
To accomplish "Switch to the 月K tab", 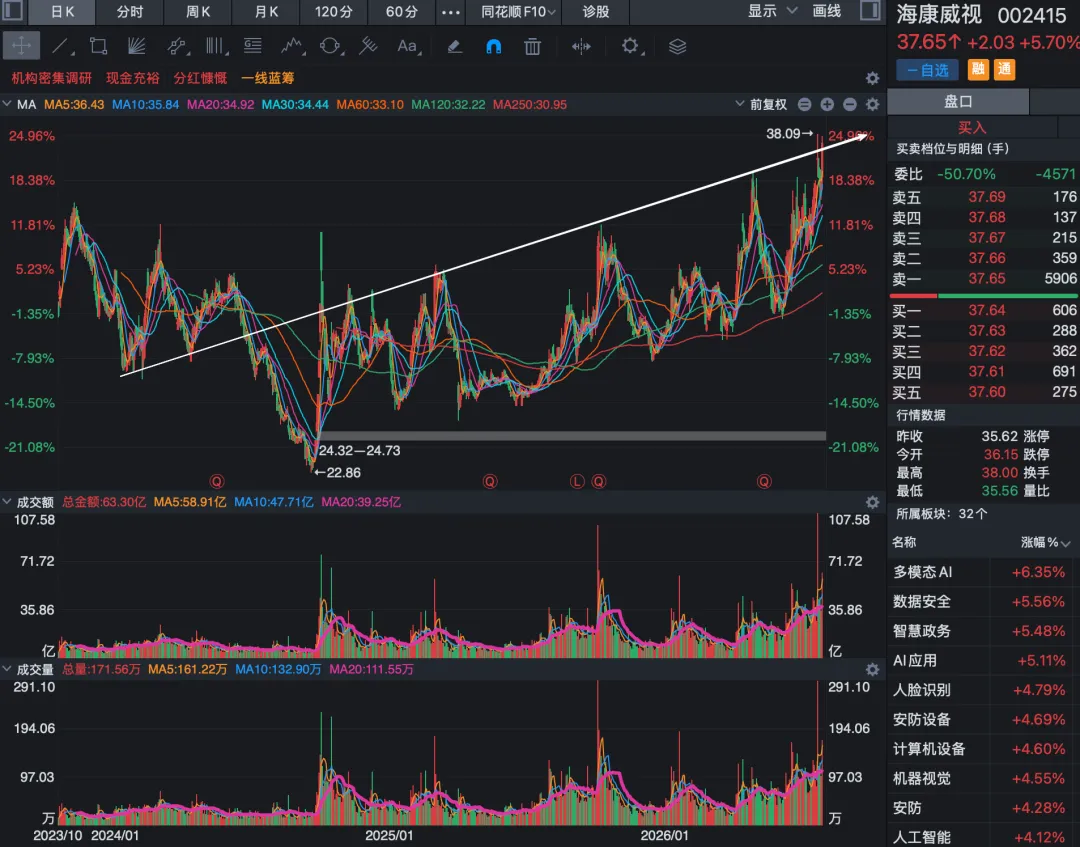I will [x=266, y=12].
